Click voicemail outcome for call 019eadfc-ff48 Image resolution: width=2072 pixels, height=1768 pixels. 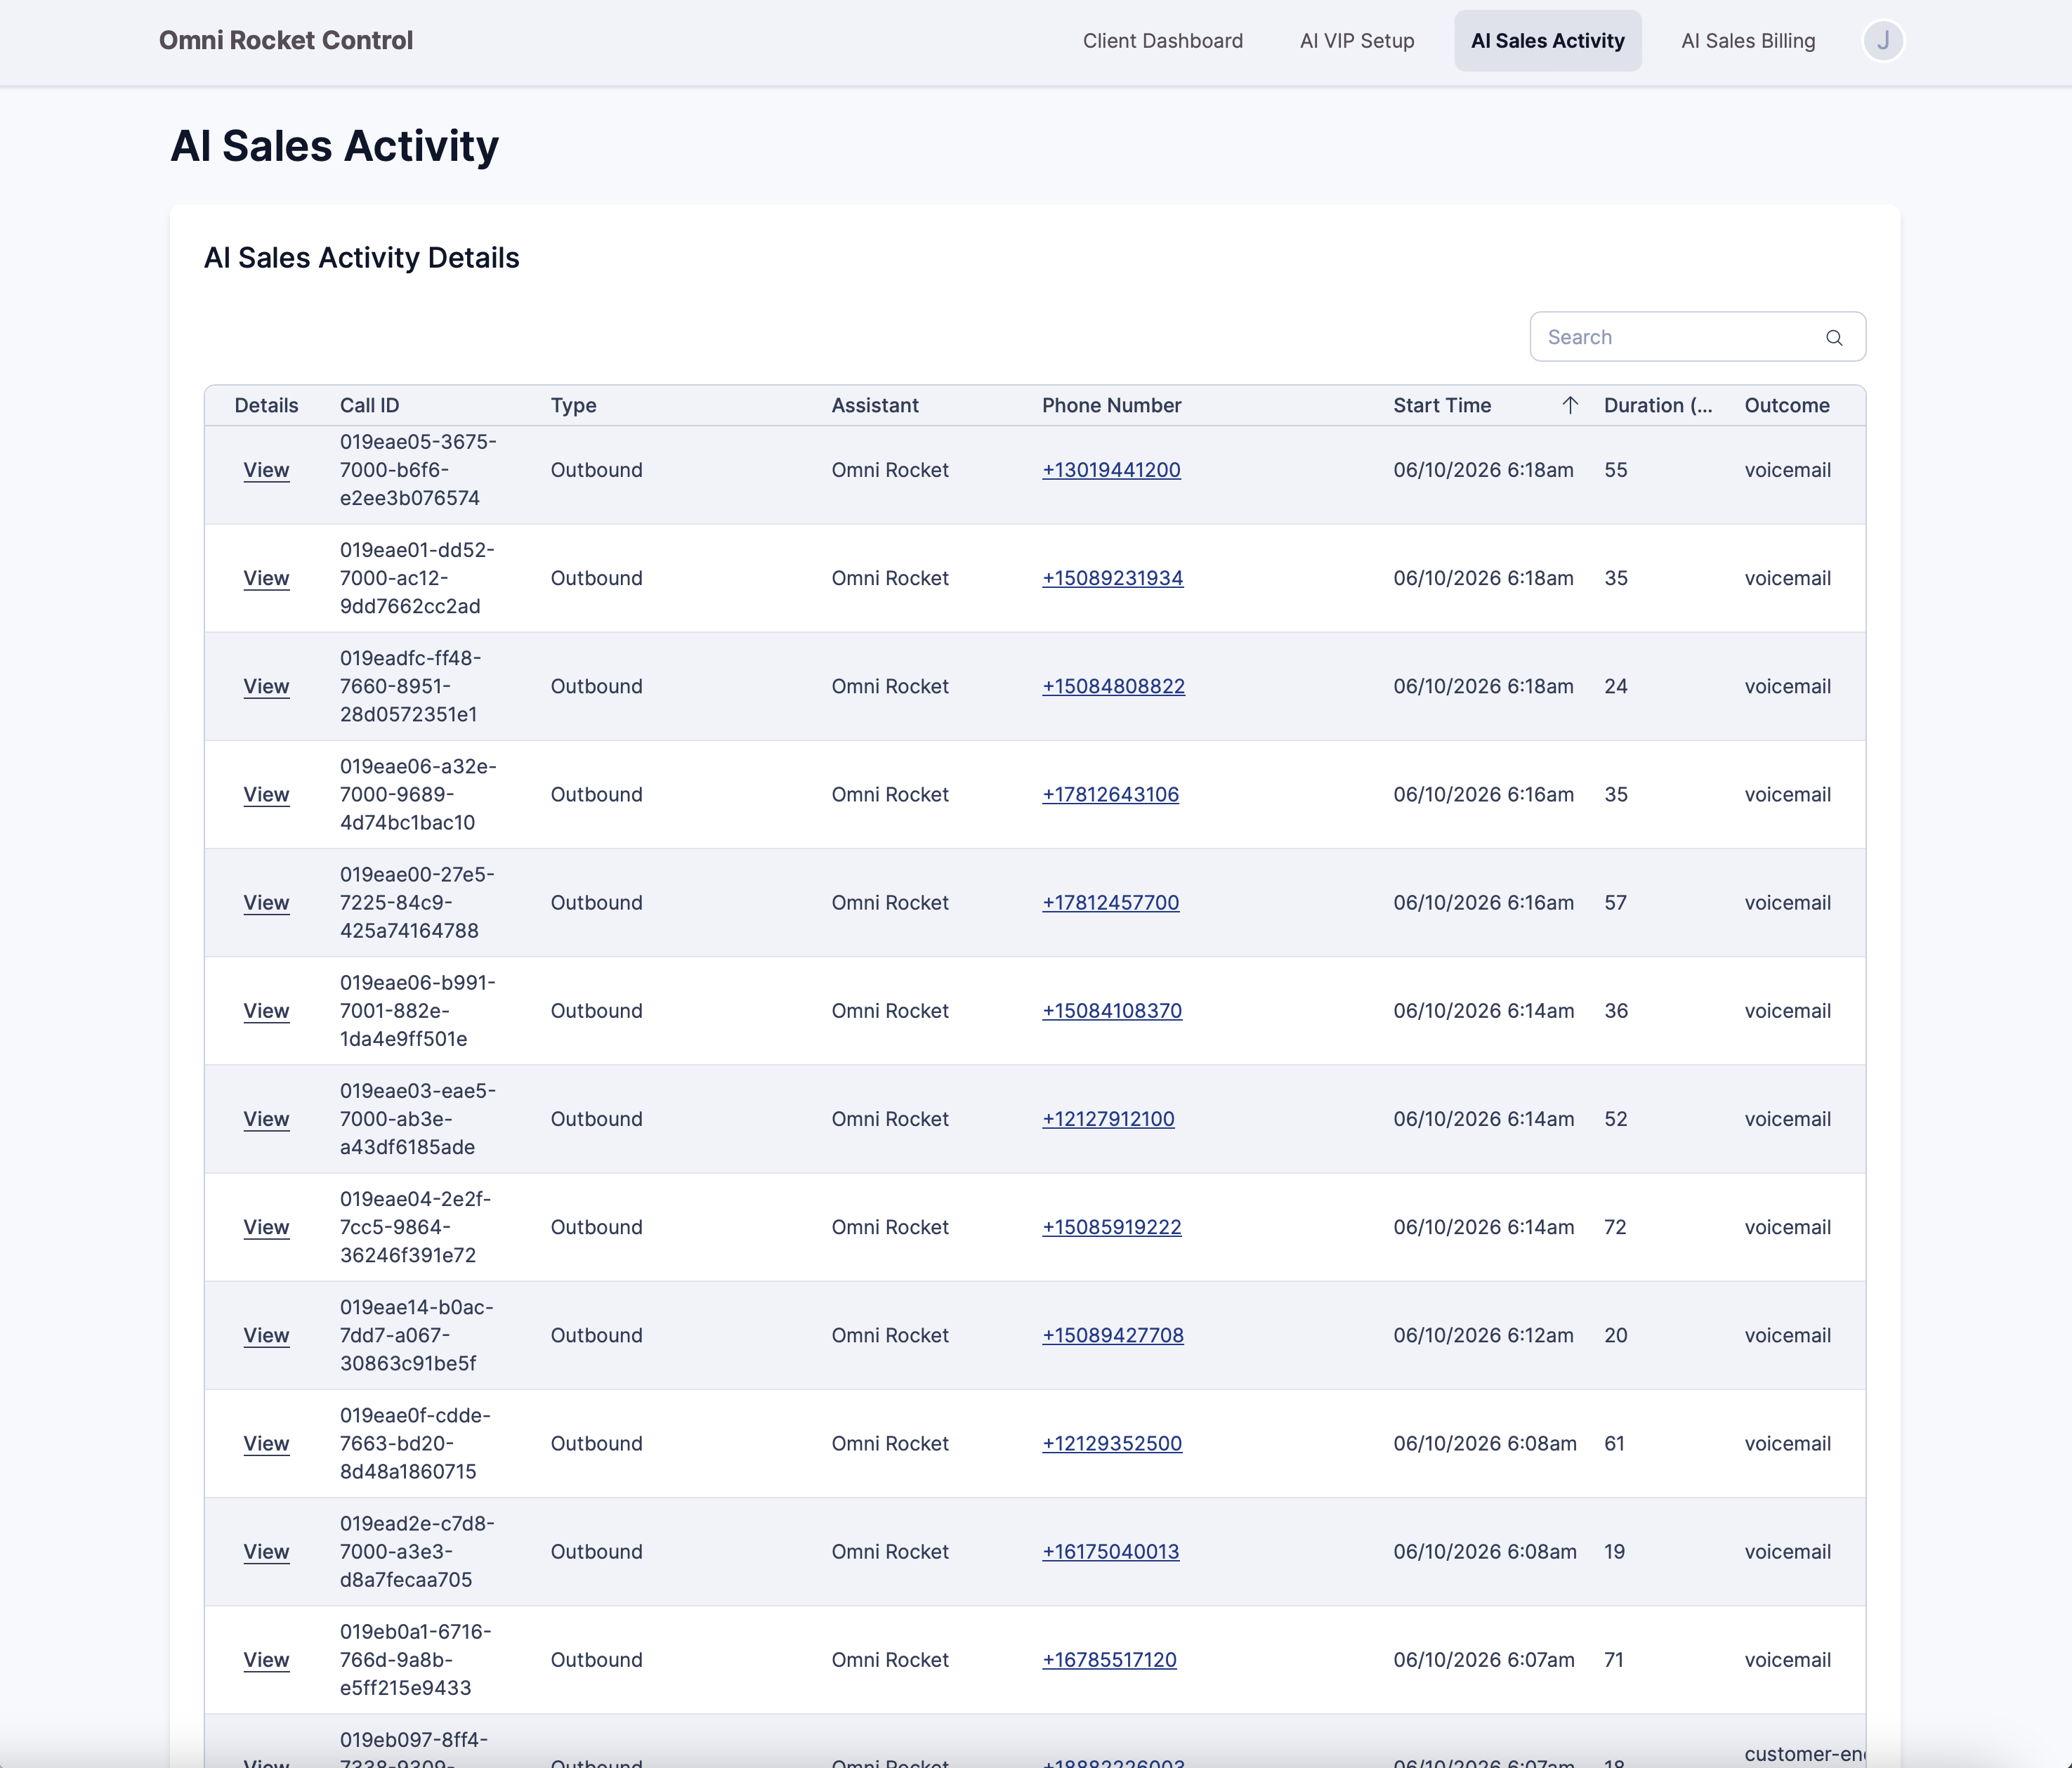(1788, 686)
